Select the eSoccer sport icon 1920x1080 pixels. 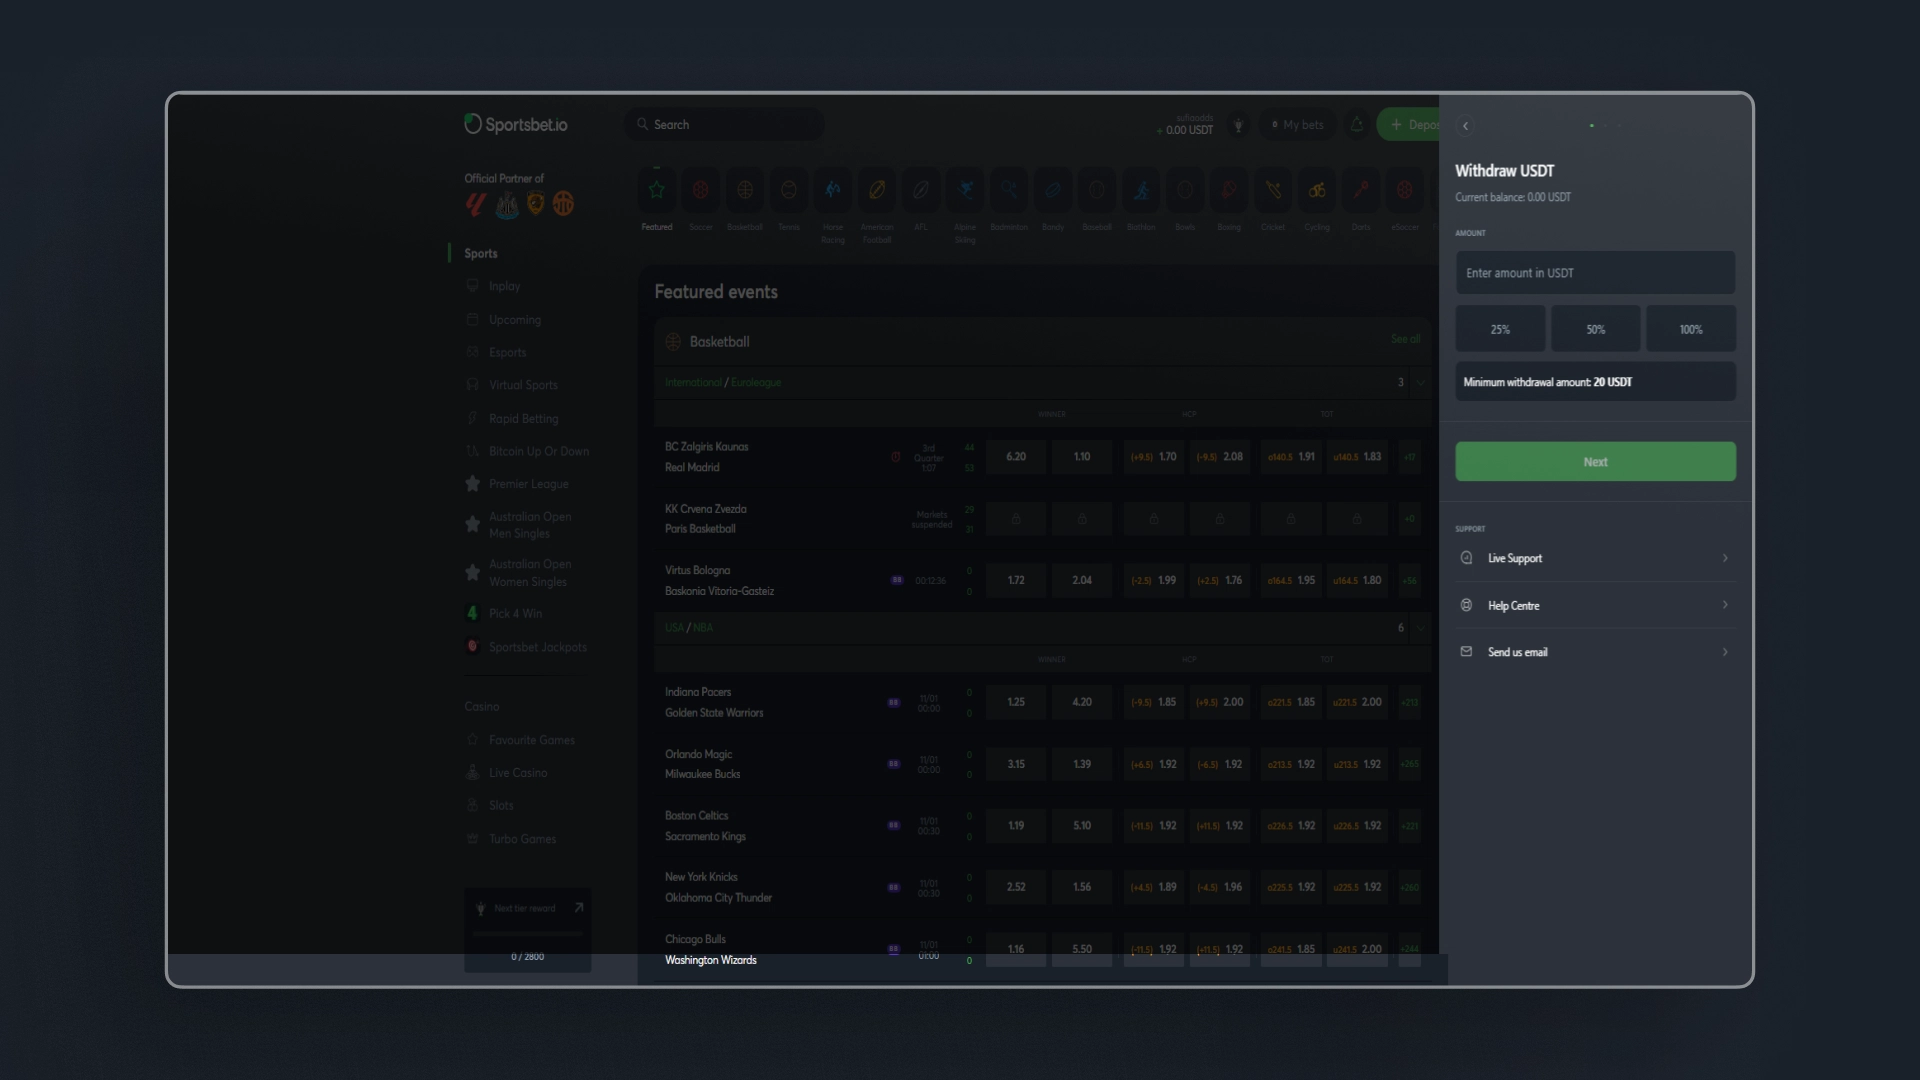(x=1406, y=190)
